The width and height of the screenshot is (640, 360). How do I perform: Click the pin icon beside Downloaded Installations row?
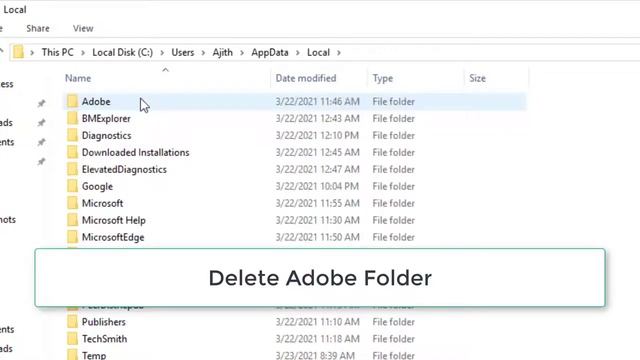(x=41, y=162)
